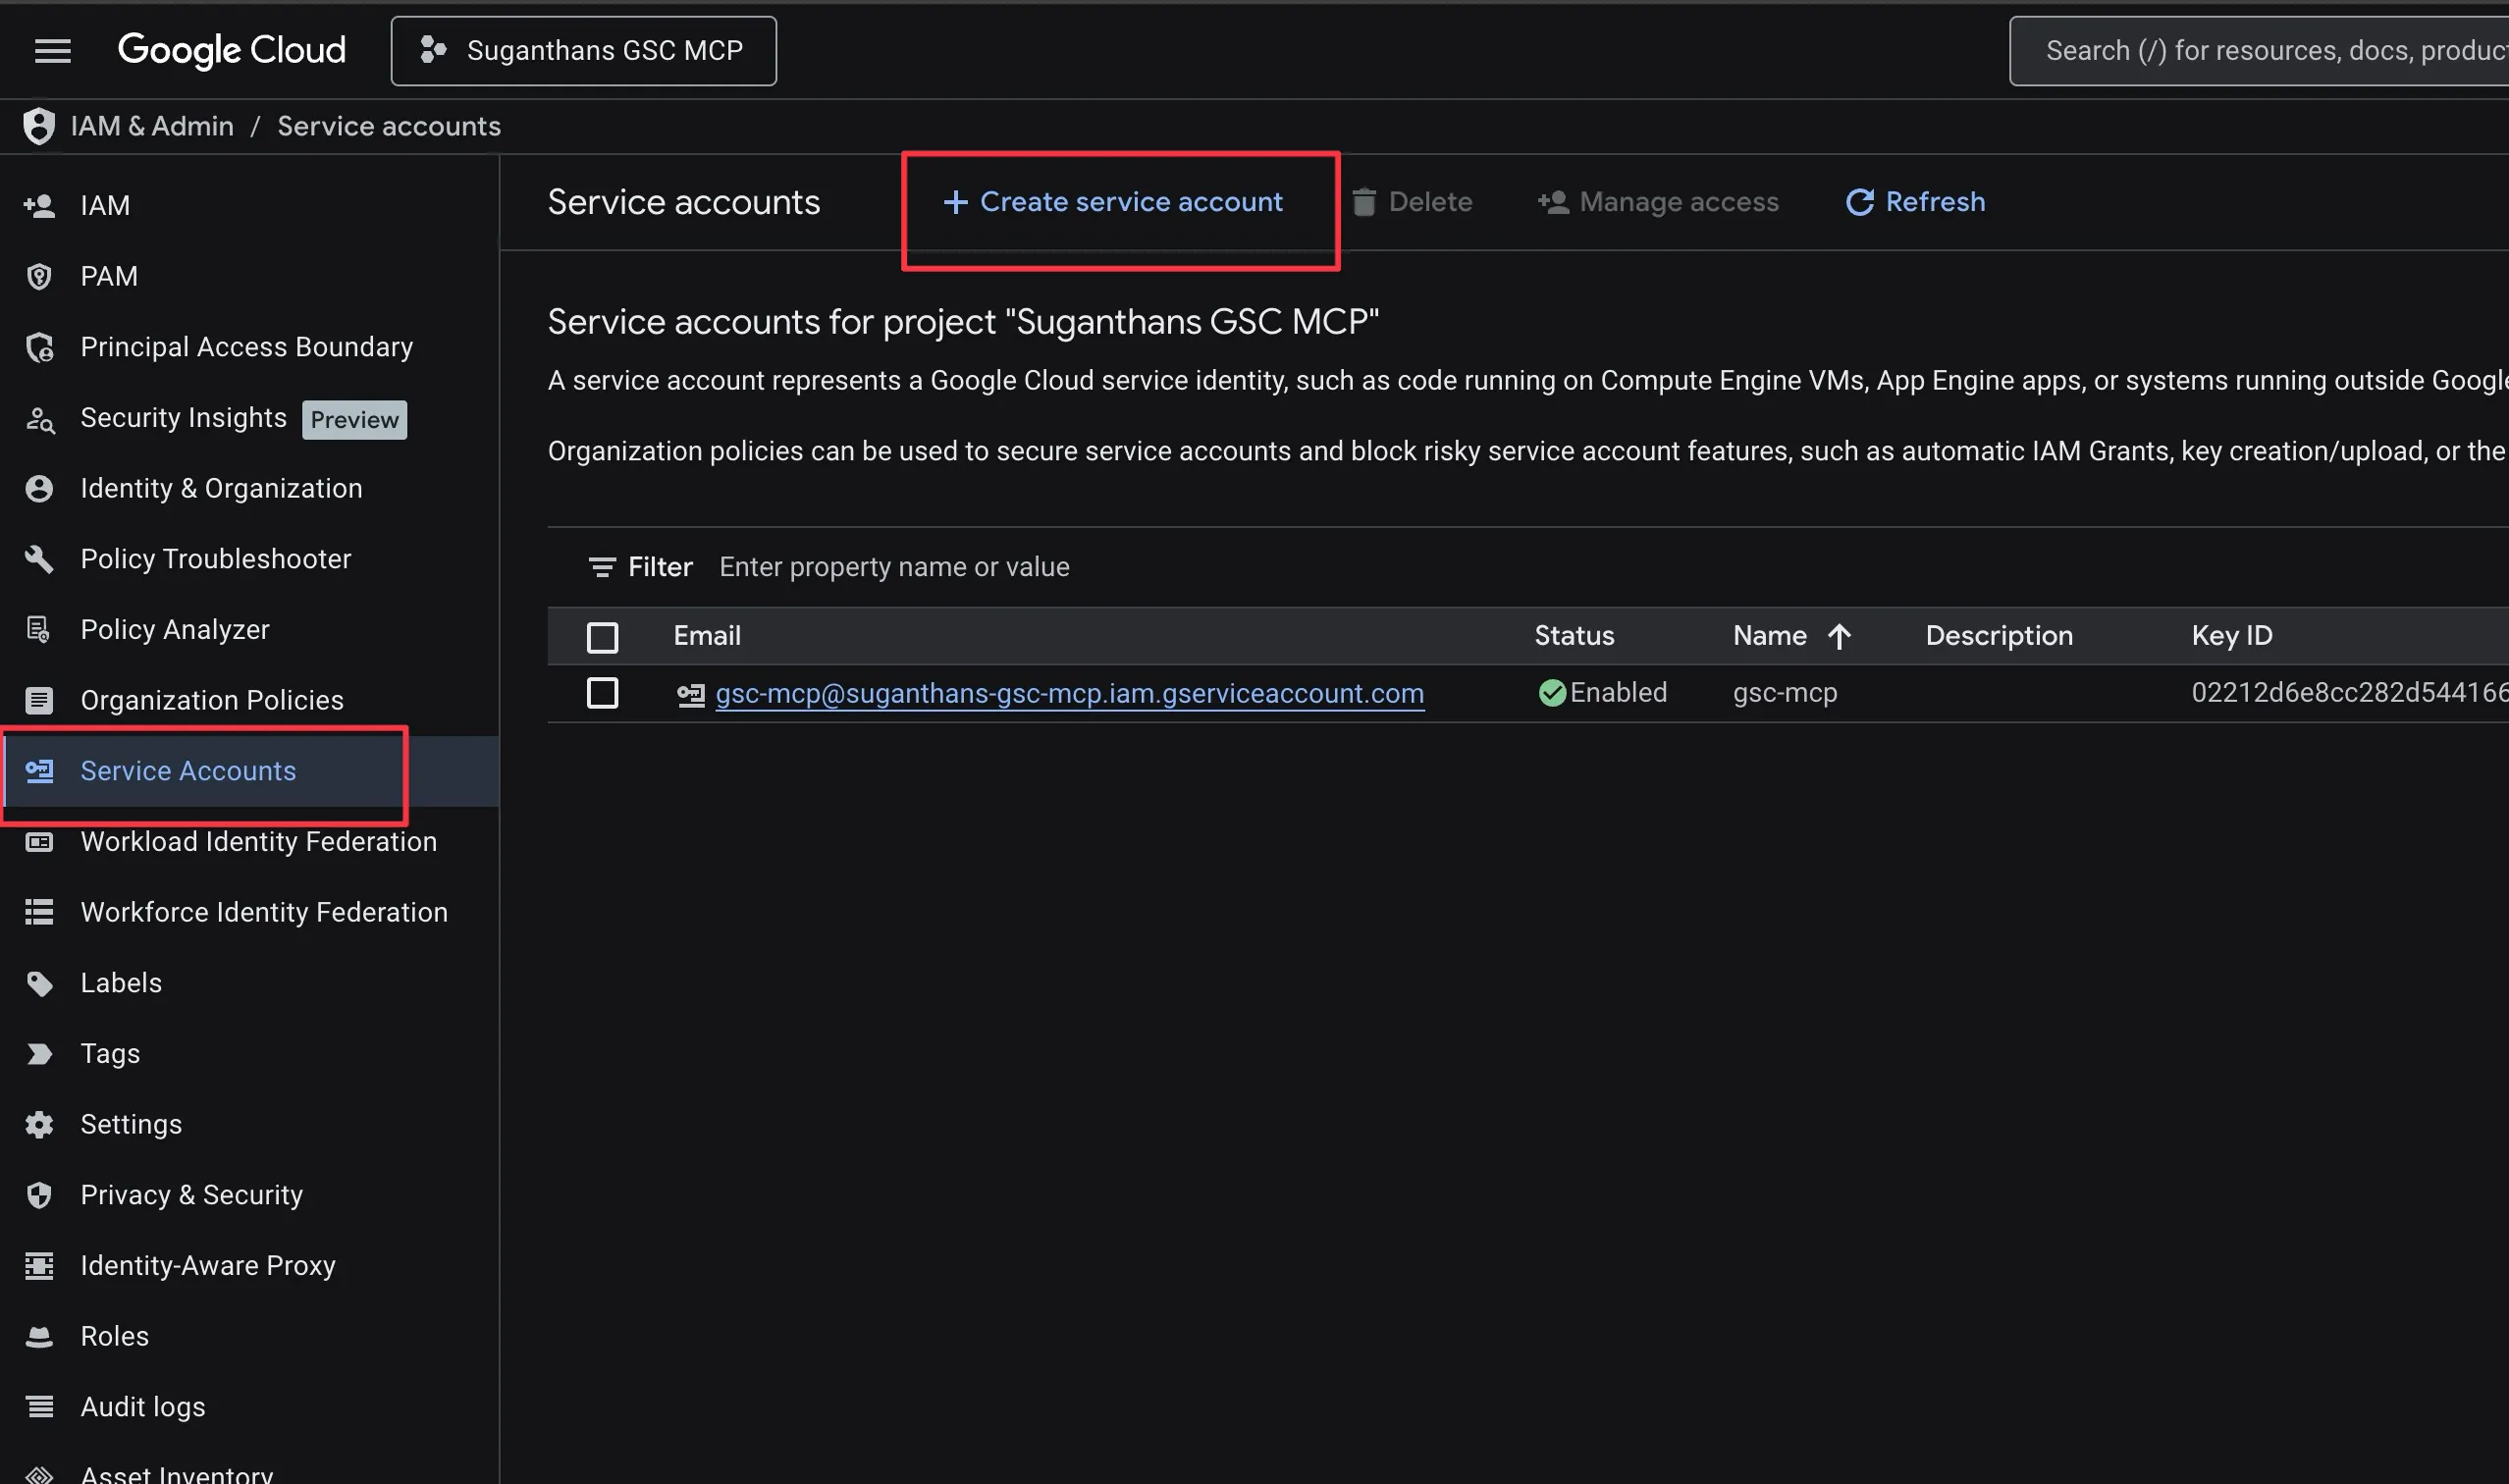Click the filter property input field

[x=894, y=567]
